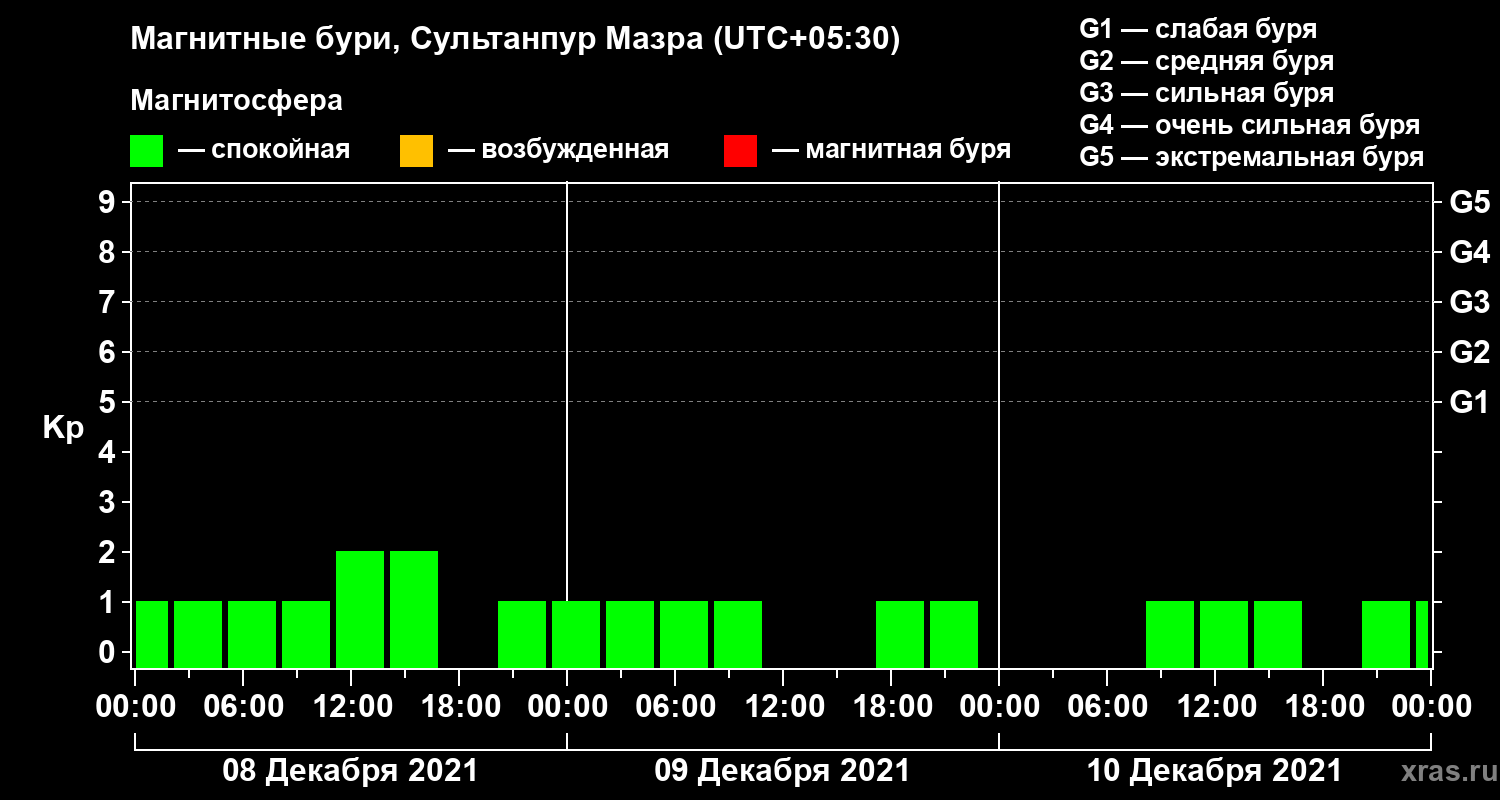Click the second Kp 2 bar before 18:00 on 08 Декабря
This screenshot has height=800, width=1500.
[414, 609]
